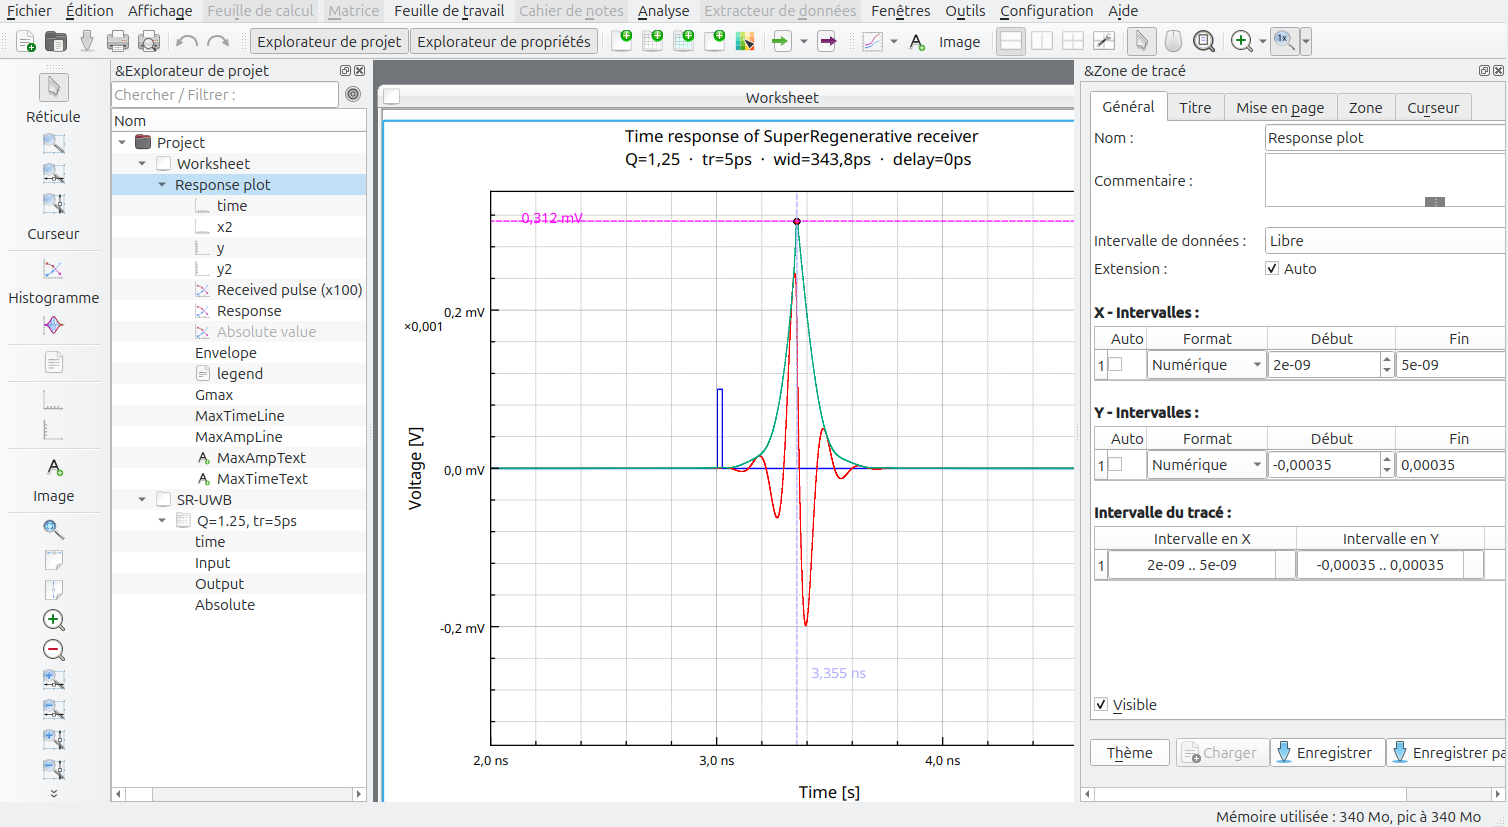1508x827 pixels.
Task: Click the undo arrow icon
Action: pyautogui.click(x=186, y=42)
